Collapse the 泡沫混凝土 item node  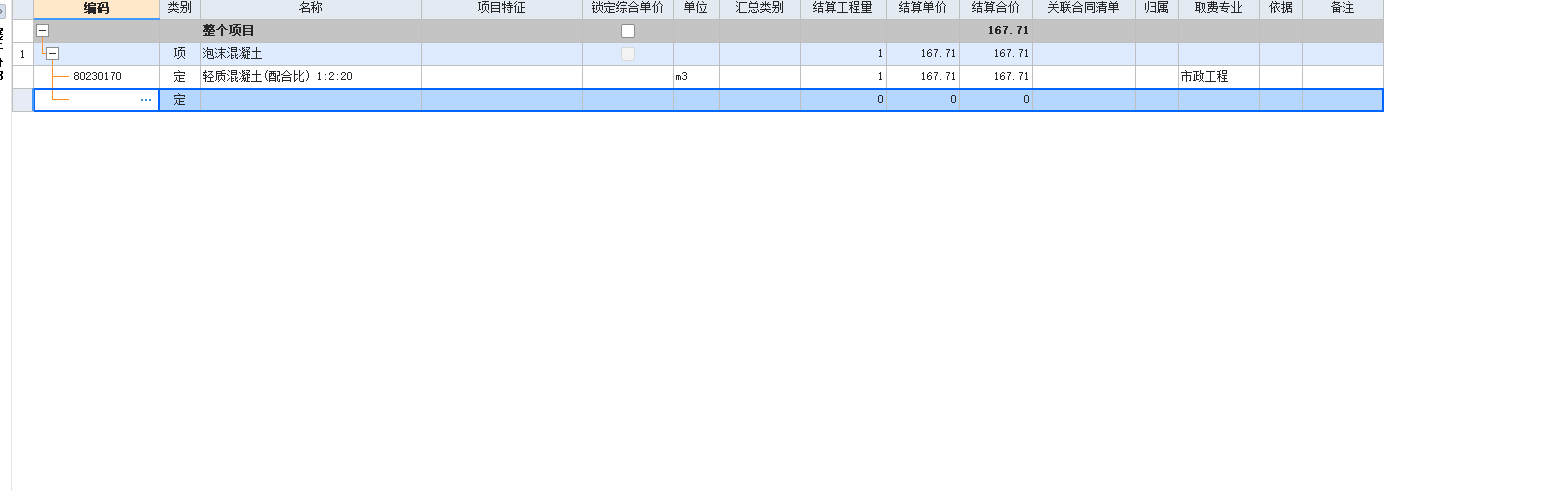point(52,54)
